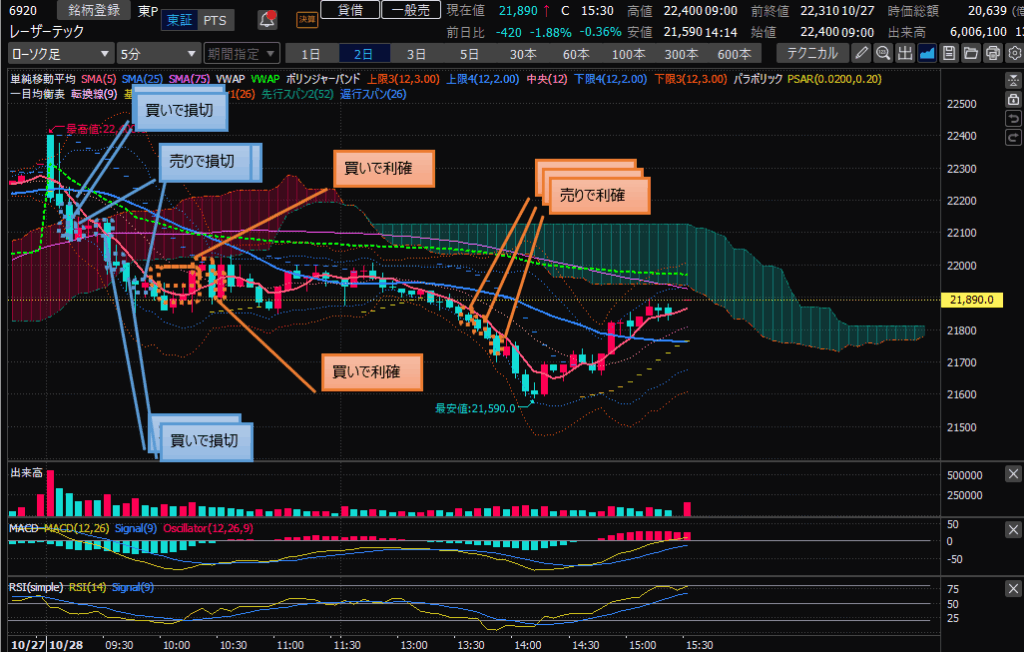Screen dimensions: 1024x652
Task: Open the alert bell notification icon
Action: (x=267, y=19)
